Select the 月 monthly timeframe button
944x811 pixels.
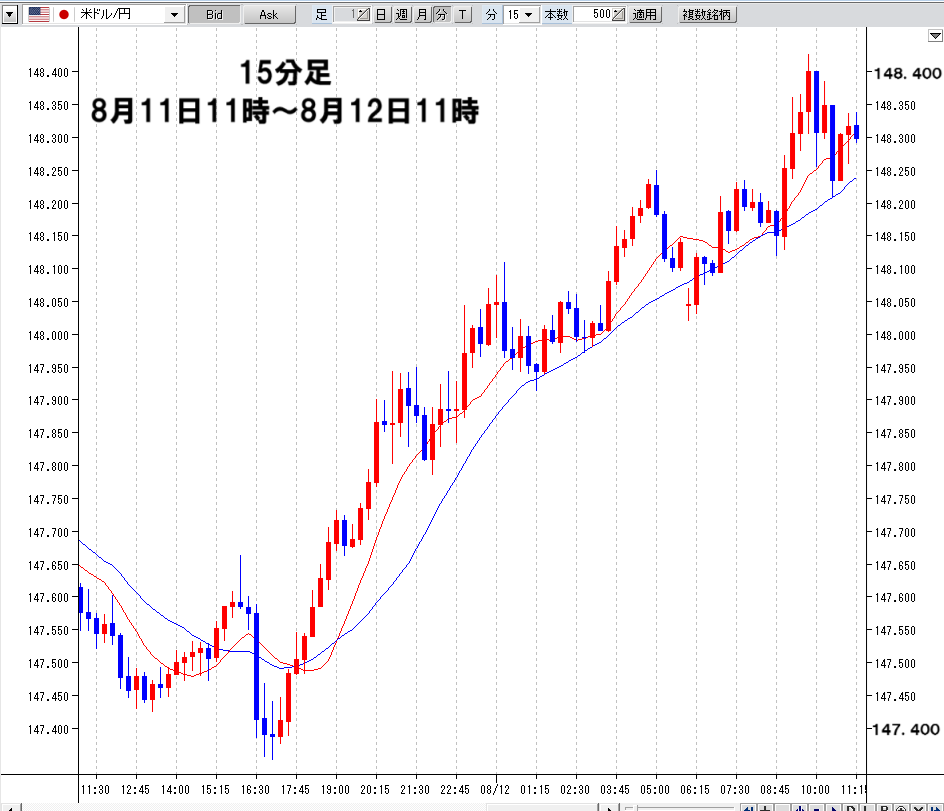[421, 14]
